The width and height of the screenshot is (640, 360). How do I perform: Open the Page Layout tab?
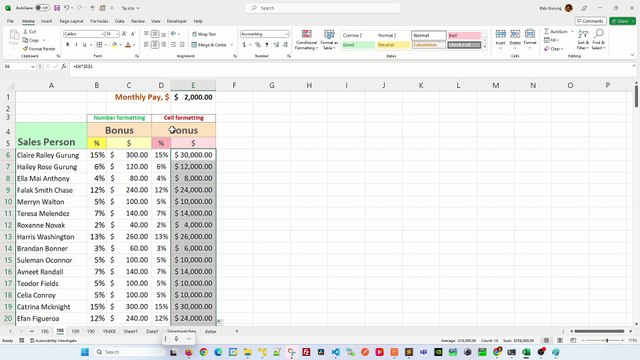(x=71, y=21)
